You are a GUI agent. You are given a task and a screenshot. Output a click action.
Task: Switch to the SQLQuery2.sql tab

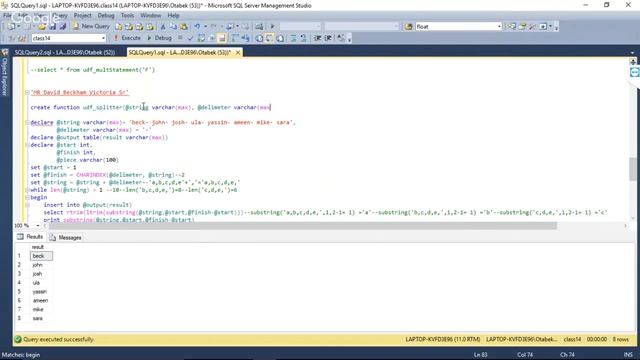64,53
